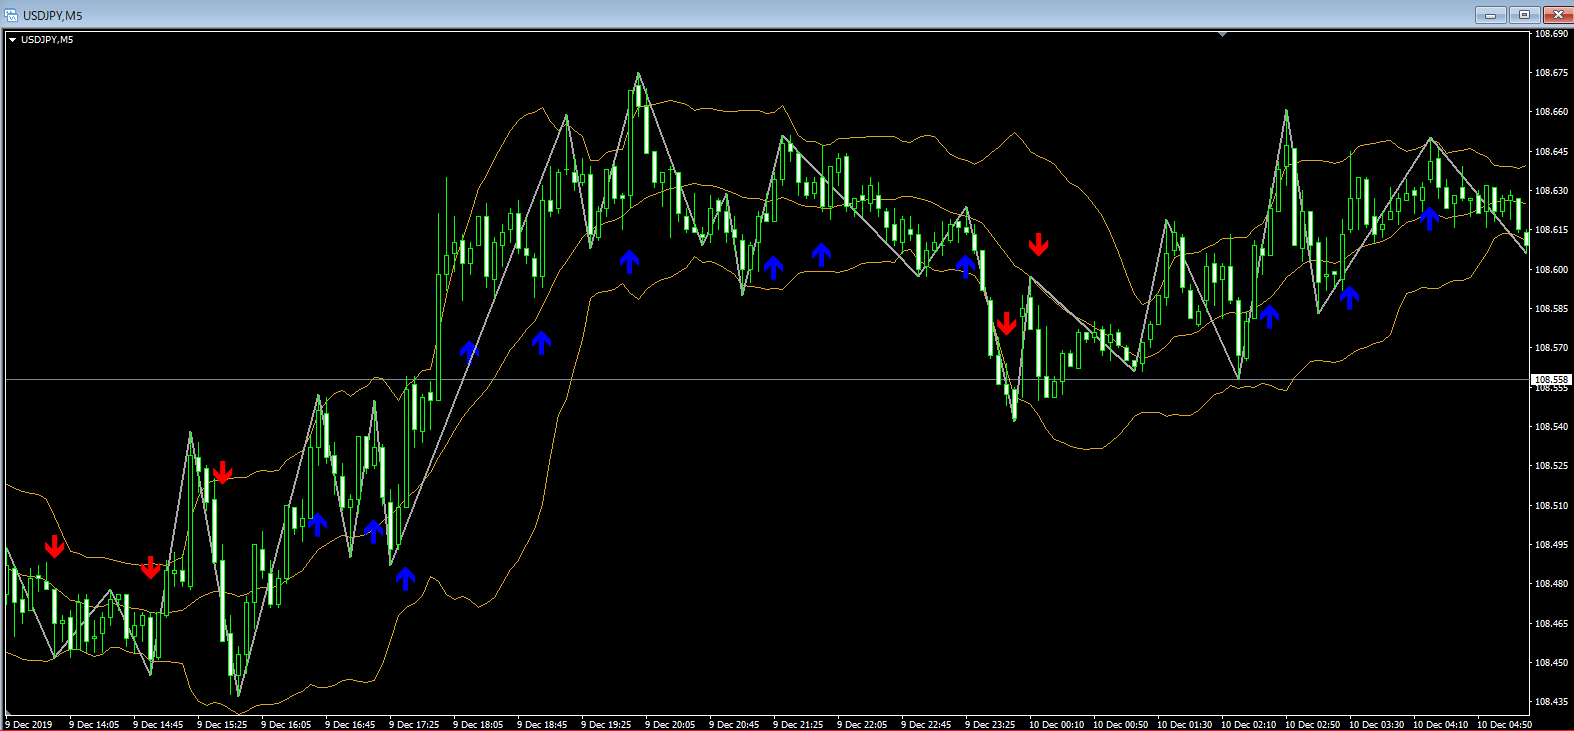Click the 9 Dec 21:25 time axis label
Image resolution: width=1574 pixels, height=731 pixels.
[x=798, y=725]
